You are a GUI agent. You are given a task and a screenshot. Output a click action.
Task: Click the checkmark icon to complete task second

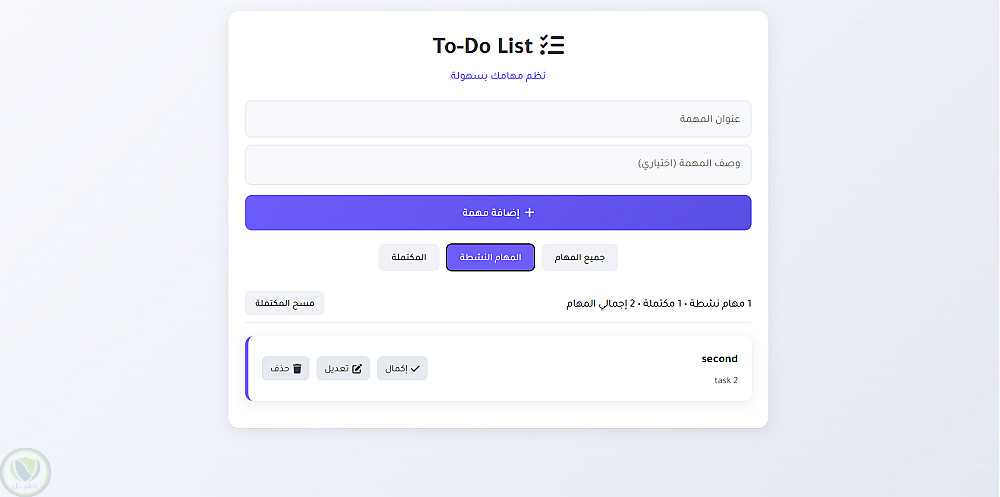415,369
